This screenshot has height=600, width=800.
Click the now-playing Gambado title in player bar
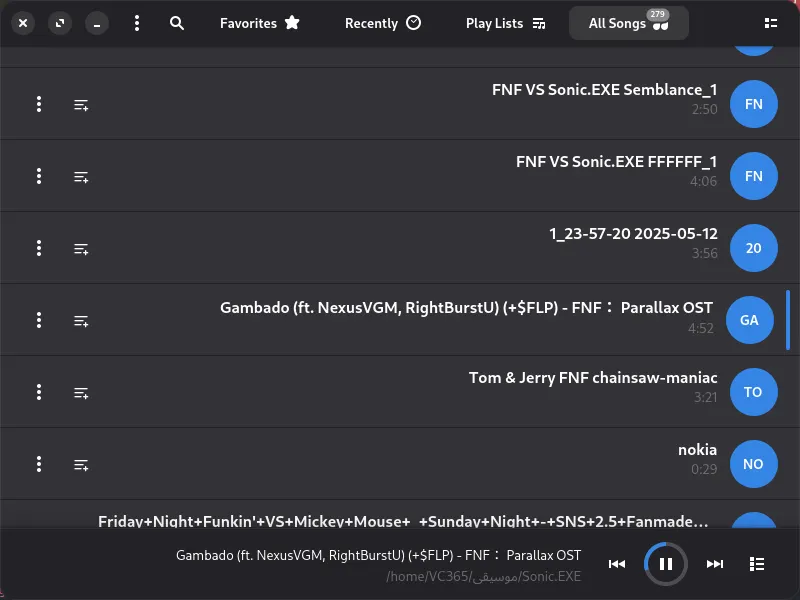click(379, 555)
